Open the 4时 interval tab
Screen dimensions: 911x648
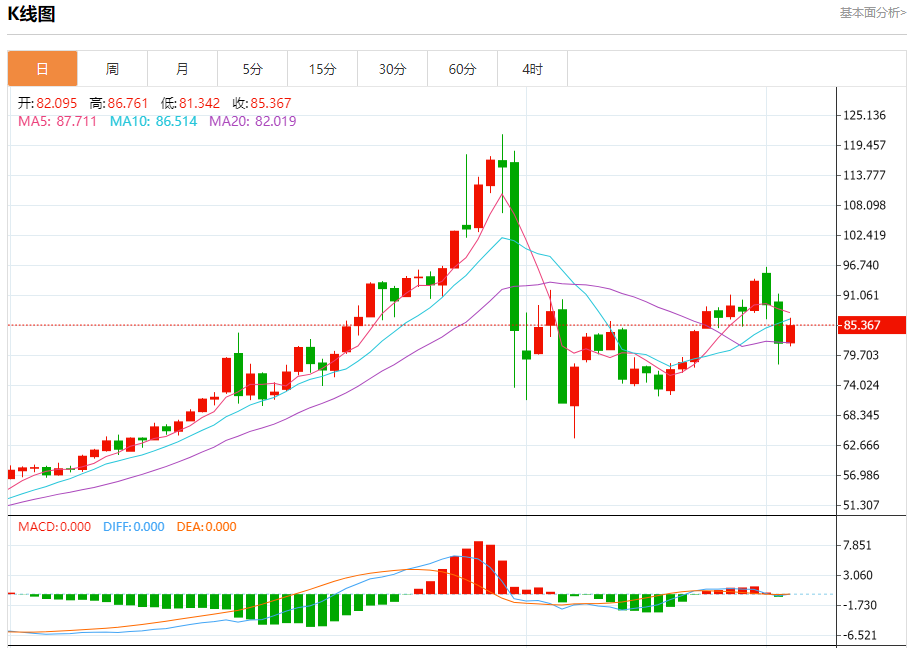[532, 69]
